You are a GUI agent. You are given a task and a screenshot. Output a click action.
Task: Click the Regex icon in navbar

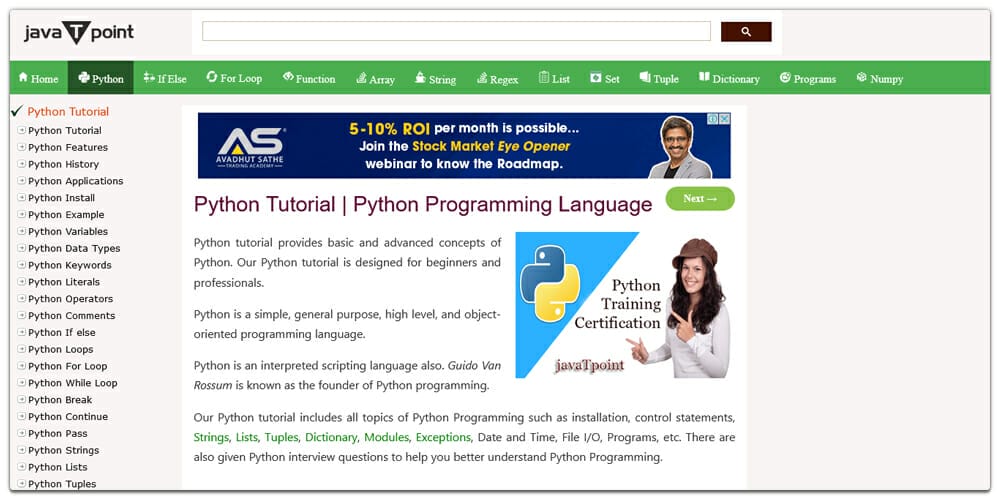point(482,77)
